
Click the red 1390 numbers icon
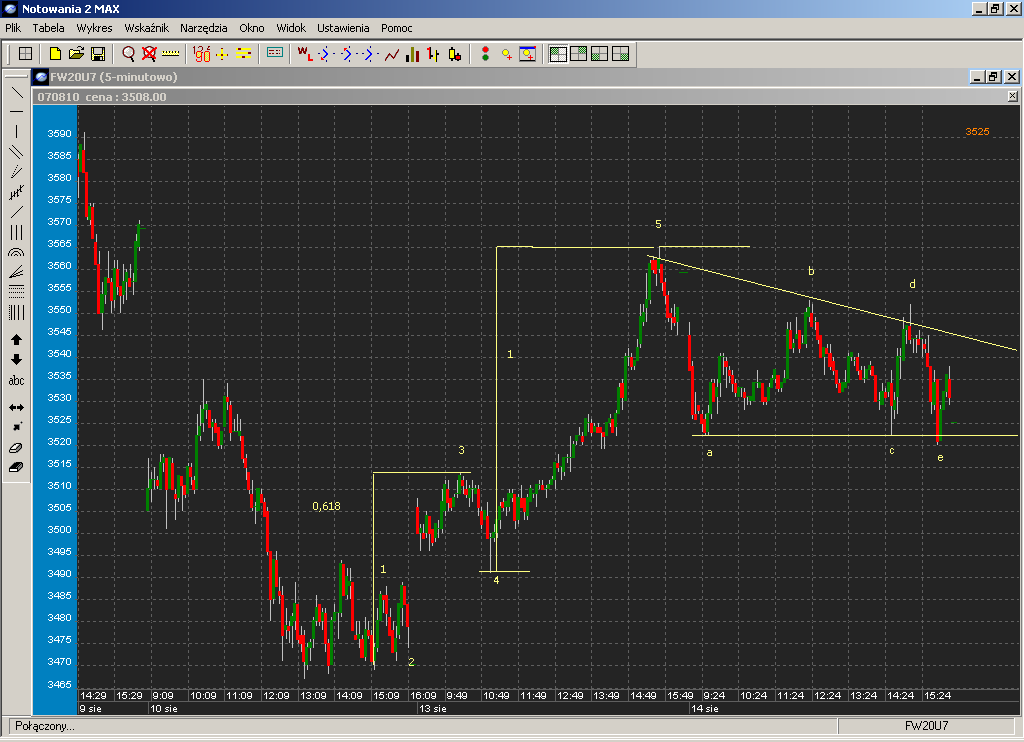(x=202, y=54)
